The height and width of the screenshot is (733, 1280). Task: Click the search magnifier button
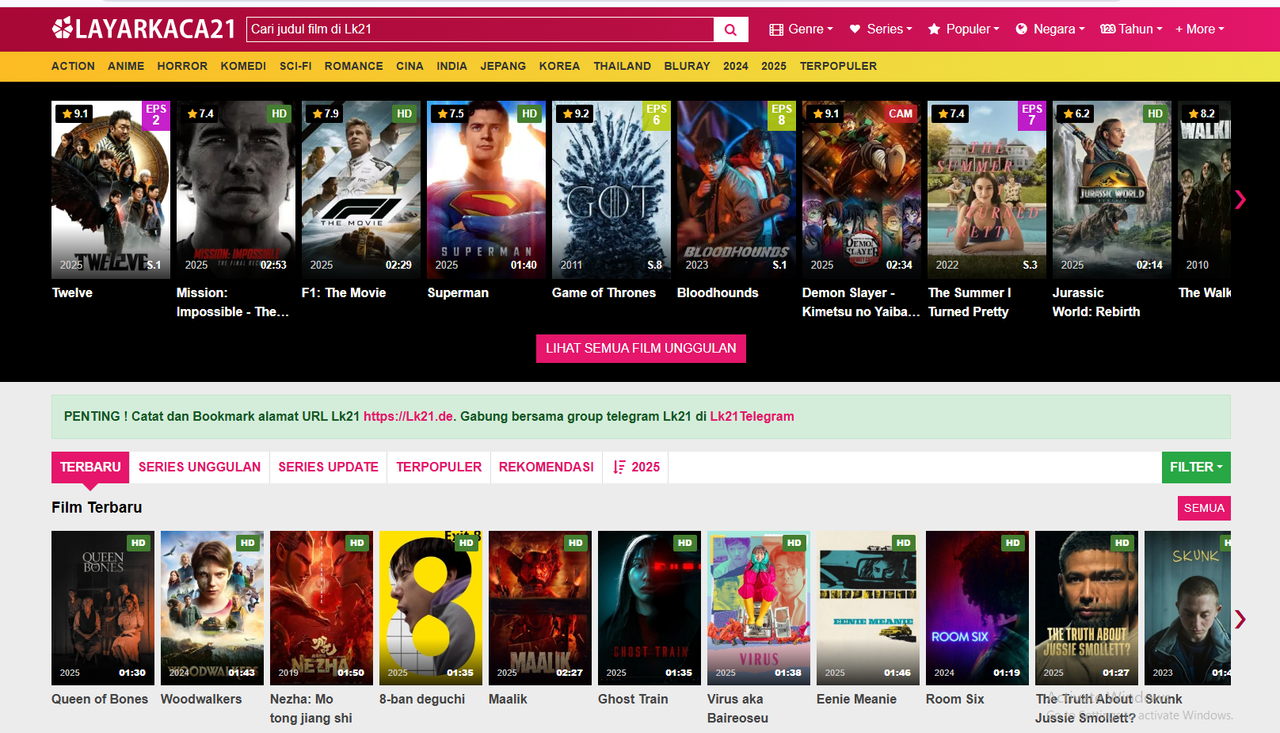(731, 29)
